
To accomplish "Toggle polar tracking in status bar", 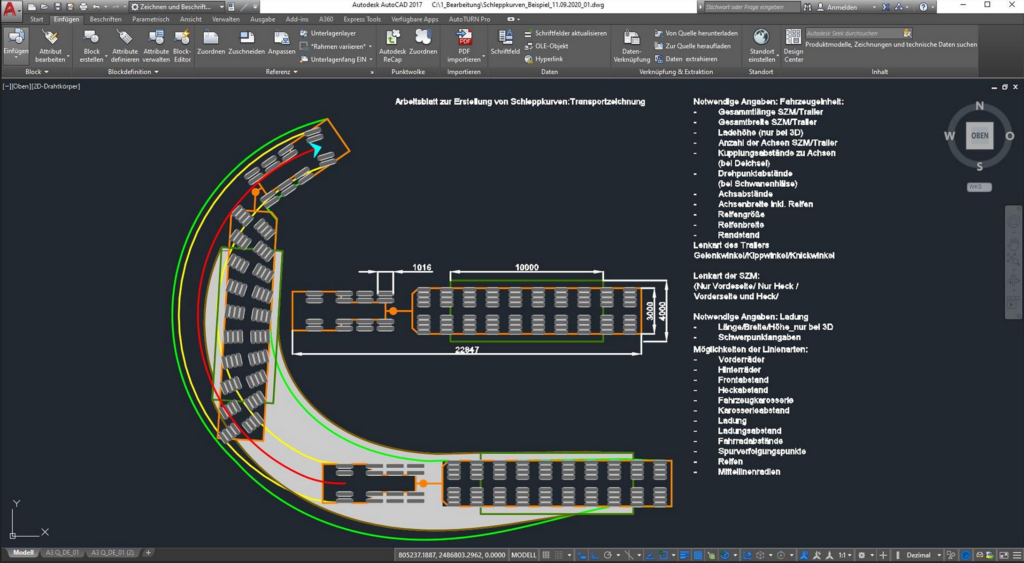I will coord(607,555).
